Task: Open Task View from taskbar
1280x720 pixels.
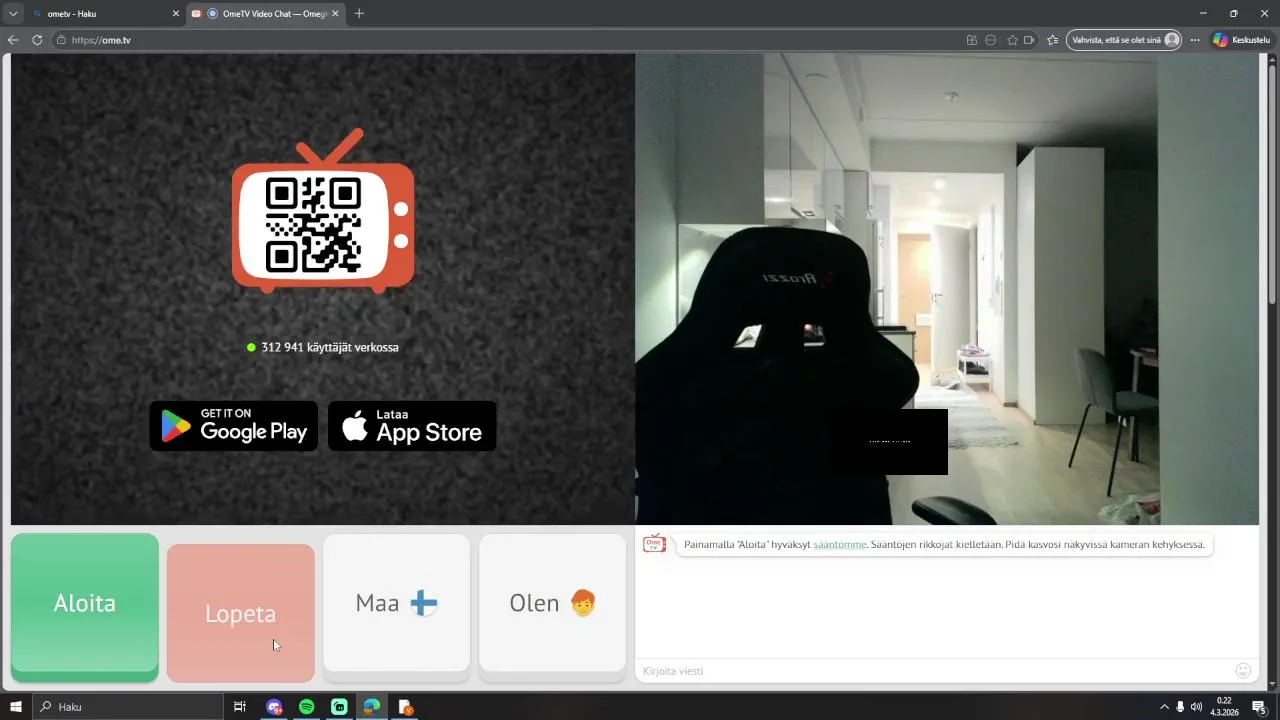Action: [x=240, y=707]
